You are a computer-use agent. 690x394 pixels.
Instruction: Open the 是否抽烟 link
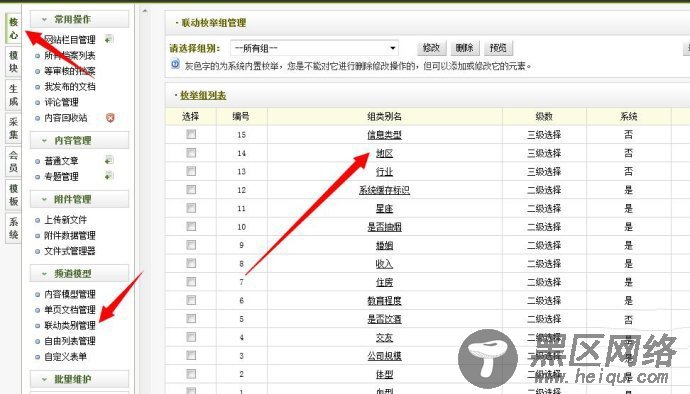pos(384,227)
